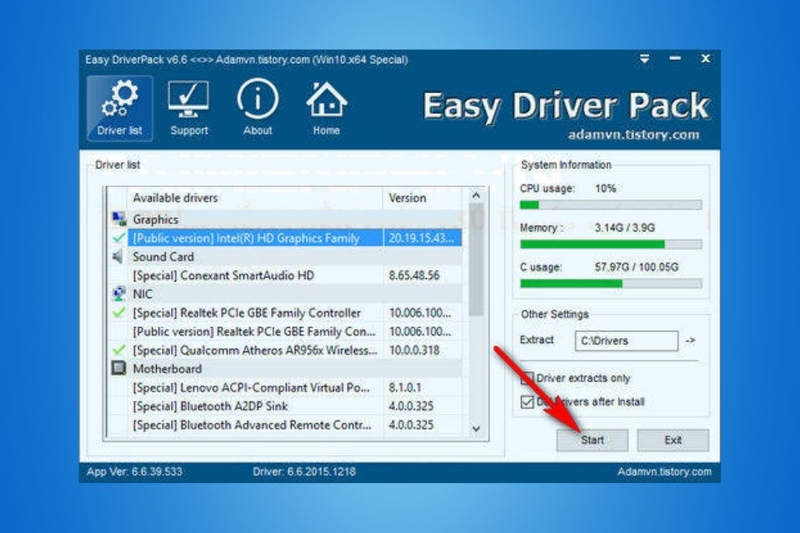Click the Sound Card speaker icon
800x533 pixels.
pos(118,257)
